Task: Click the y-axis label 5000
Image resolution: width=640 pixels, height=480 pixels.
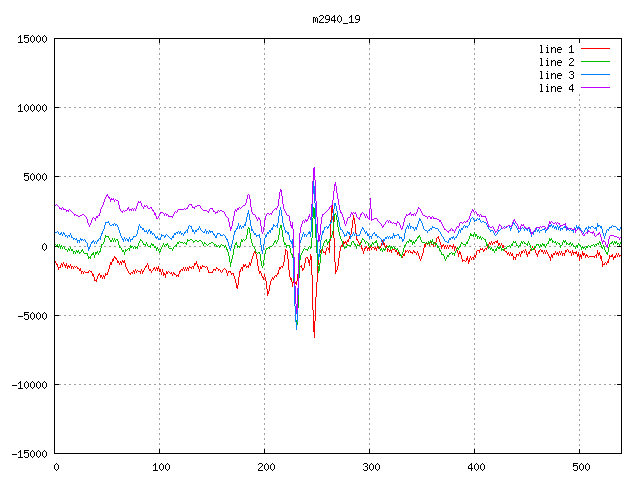Action: click(36, 177)
